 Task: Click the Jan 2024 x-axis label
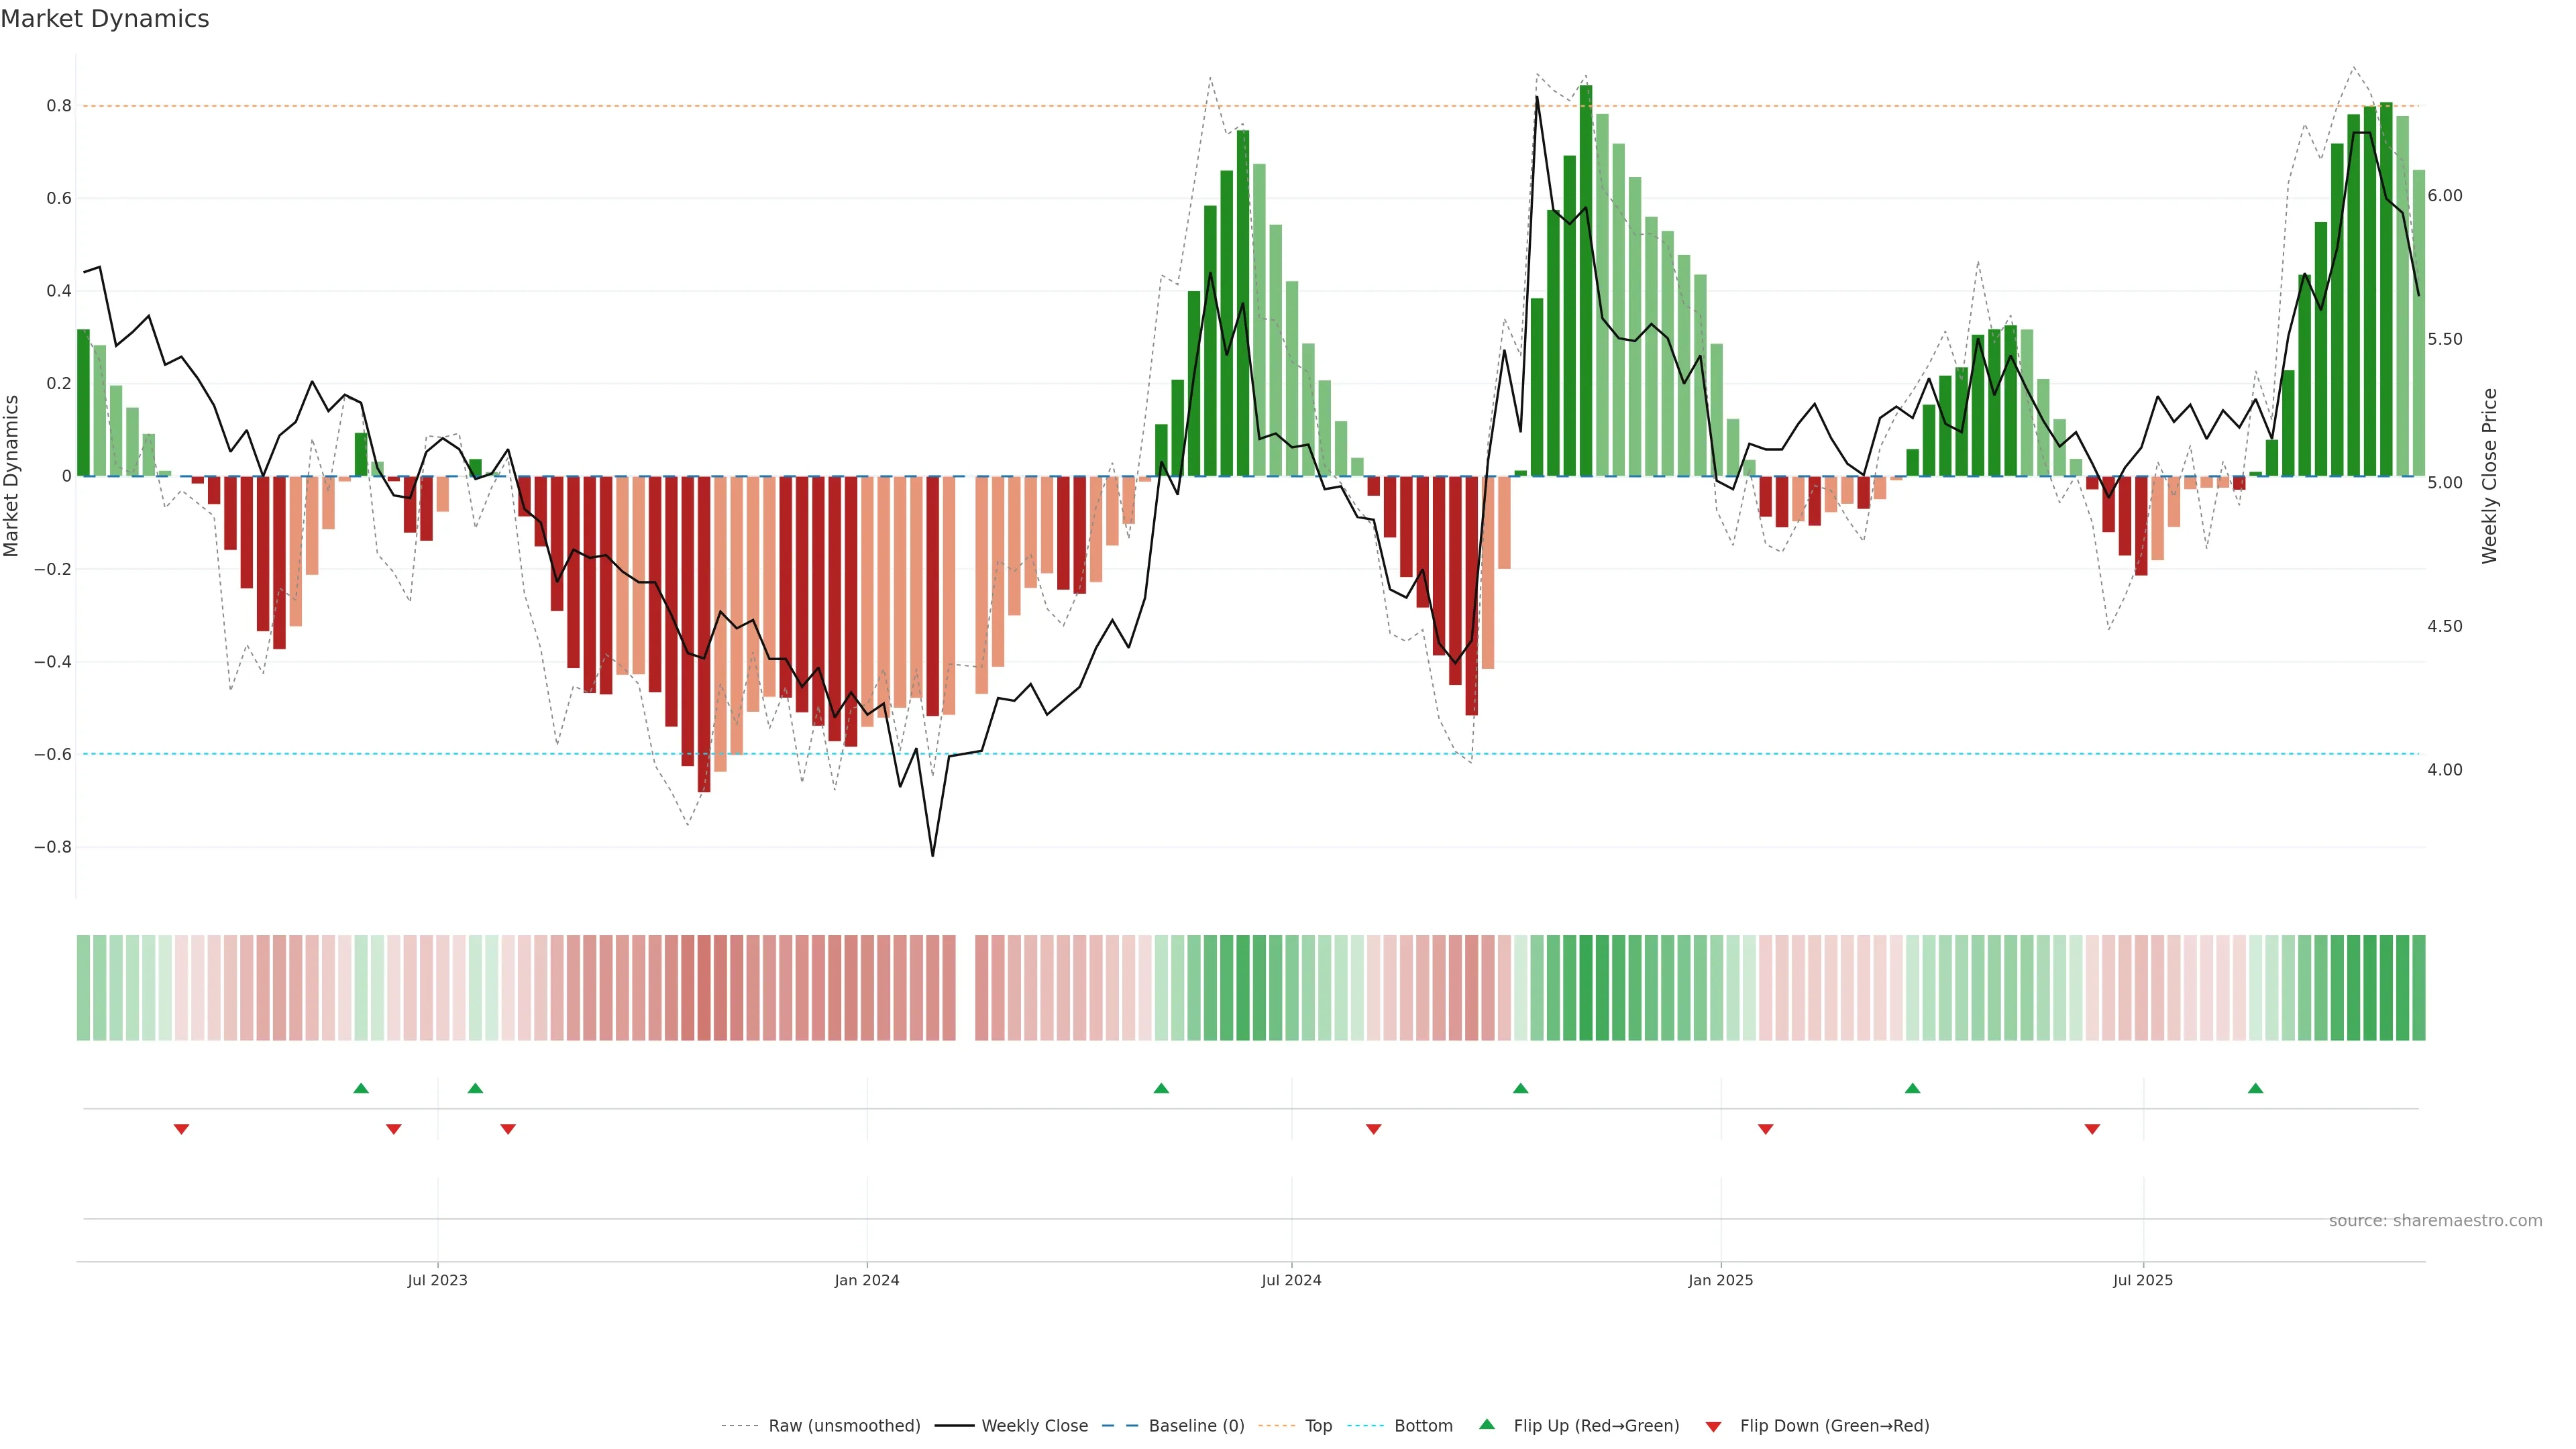tap(867, 1280)
